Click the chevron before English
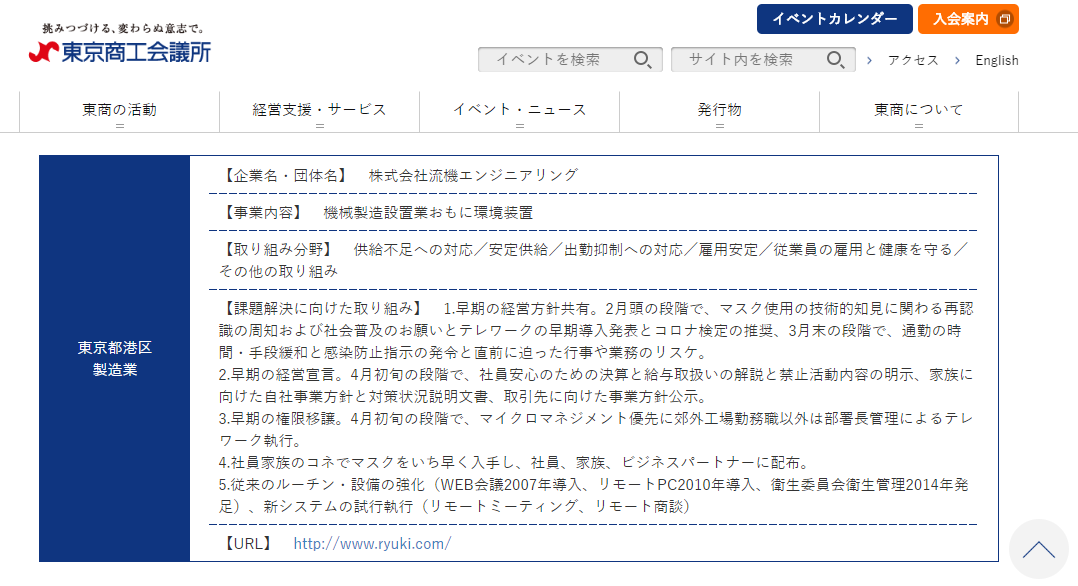1078x586 pixels. 957,61
